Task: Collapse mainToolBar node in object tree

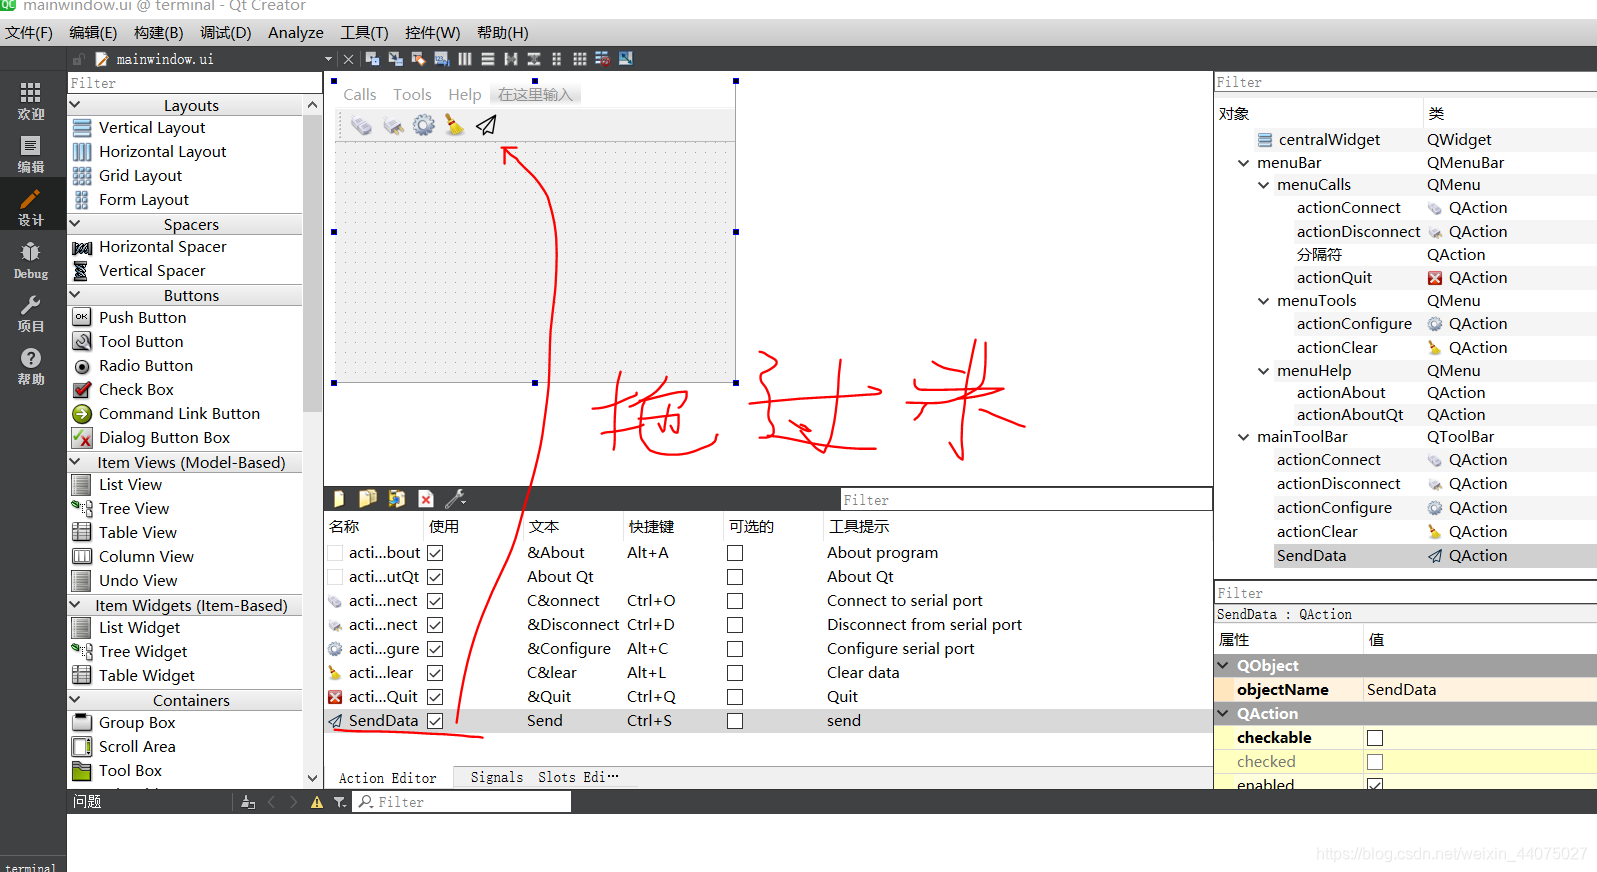Action: click(1243, 437)
